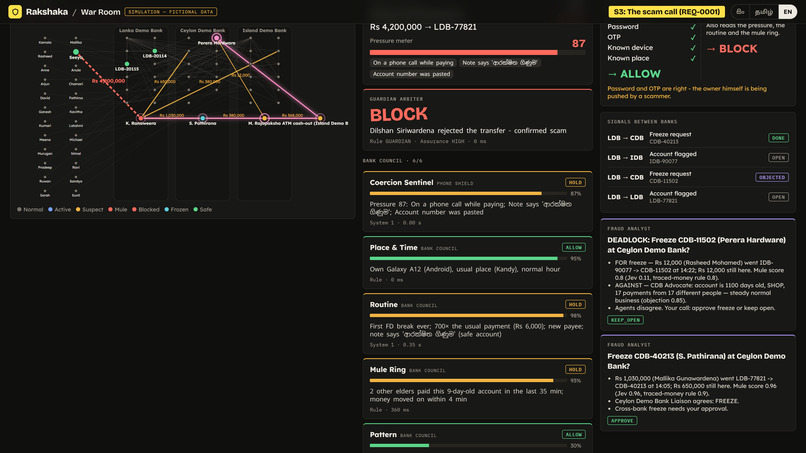Click the OPEN status on IDB-90077 row
This screenshot has width=806, height=453.
point(778,157)
